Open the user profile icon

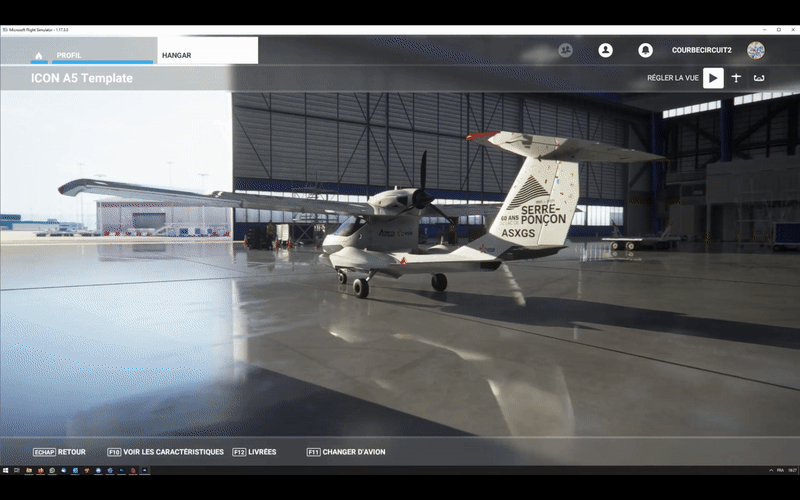pyautogui.click(x=605, y=50)
